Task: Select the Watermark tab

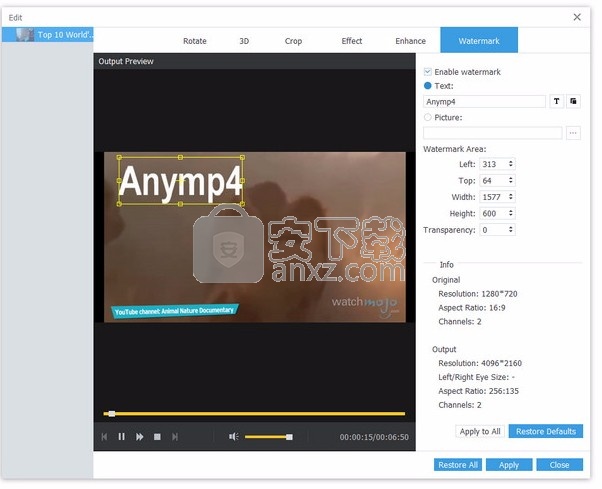Action: (479, 40)
